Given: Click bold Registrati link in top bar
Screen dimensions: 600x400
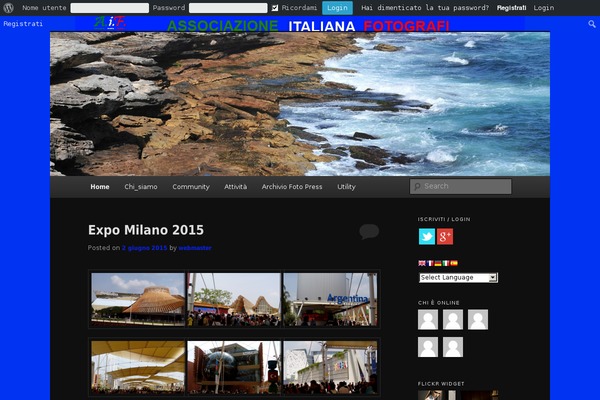Looking at the screenshot, I should (511, 8).
